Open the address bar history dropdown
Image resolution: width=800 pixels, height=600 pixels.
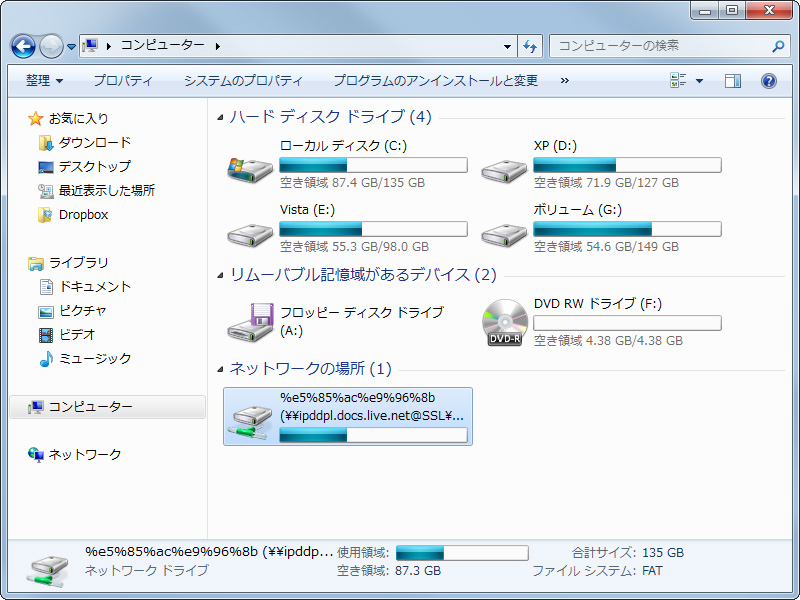506,46
